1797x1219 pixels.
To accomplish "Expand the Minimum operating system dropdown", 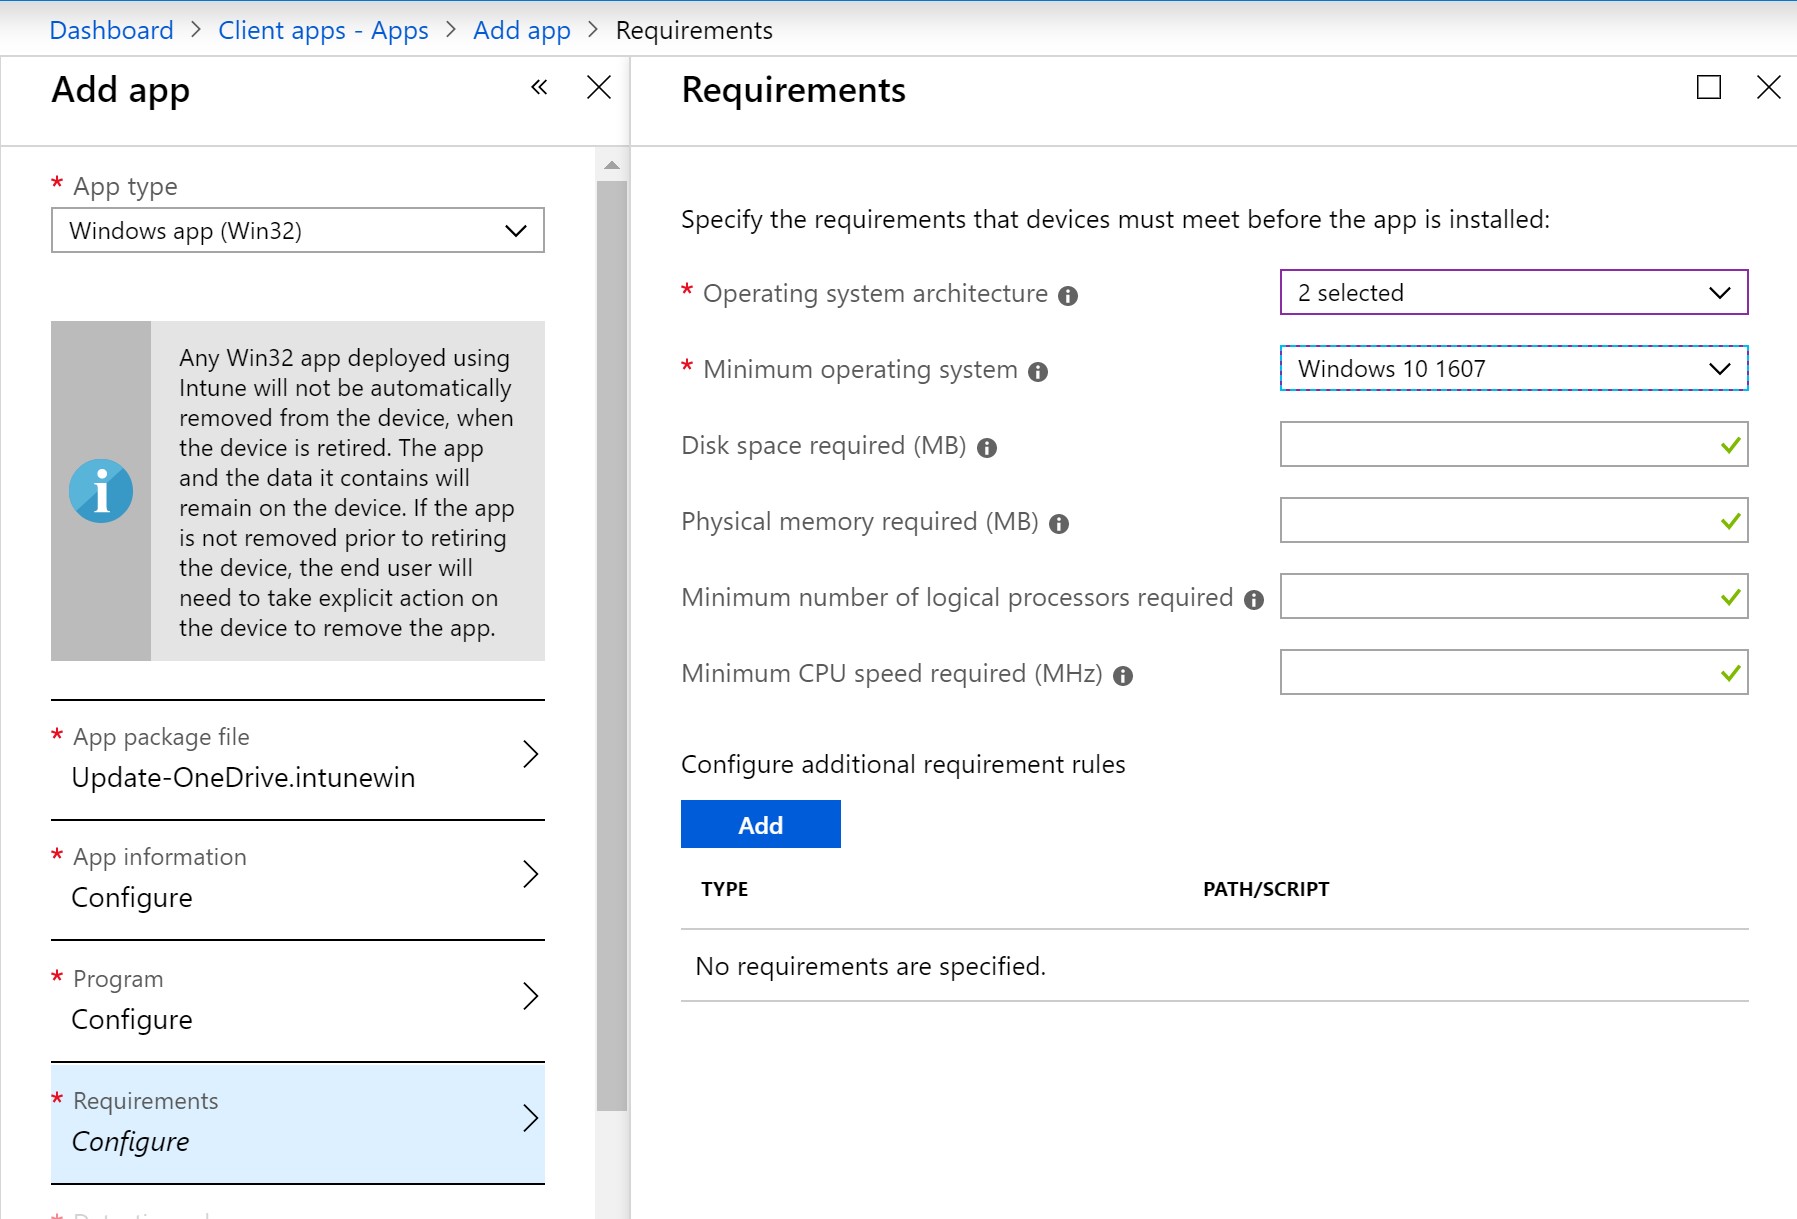I will pyautogui.click(x=1513, y=369).
